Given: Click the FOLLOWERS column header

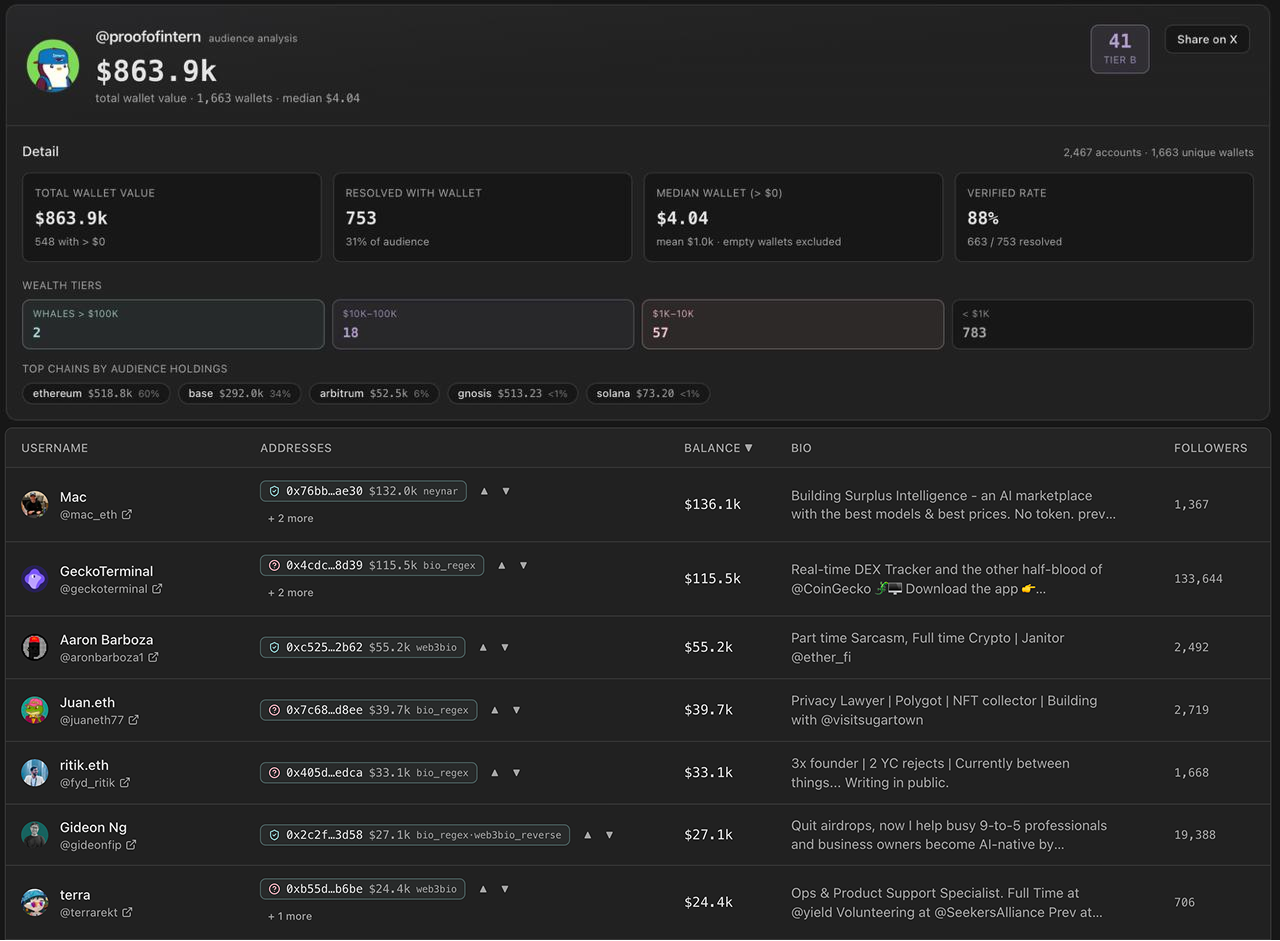Looking at the screenshot, I should pos(1211,448).
